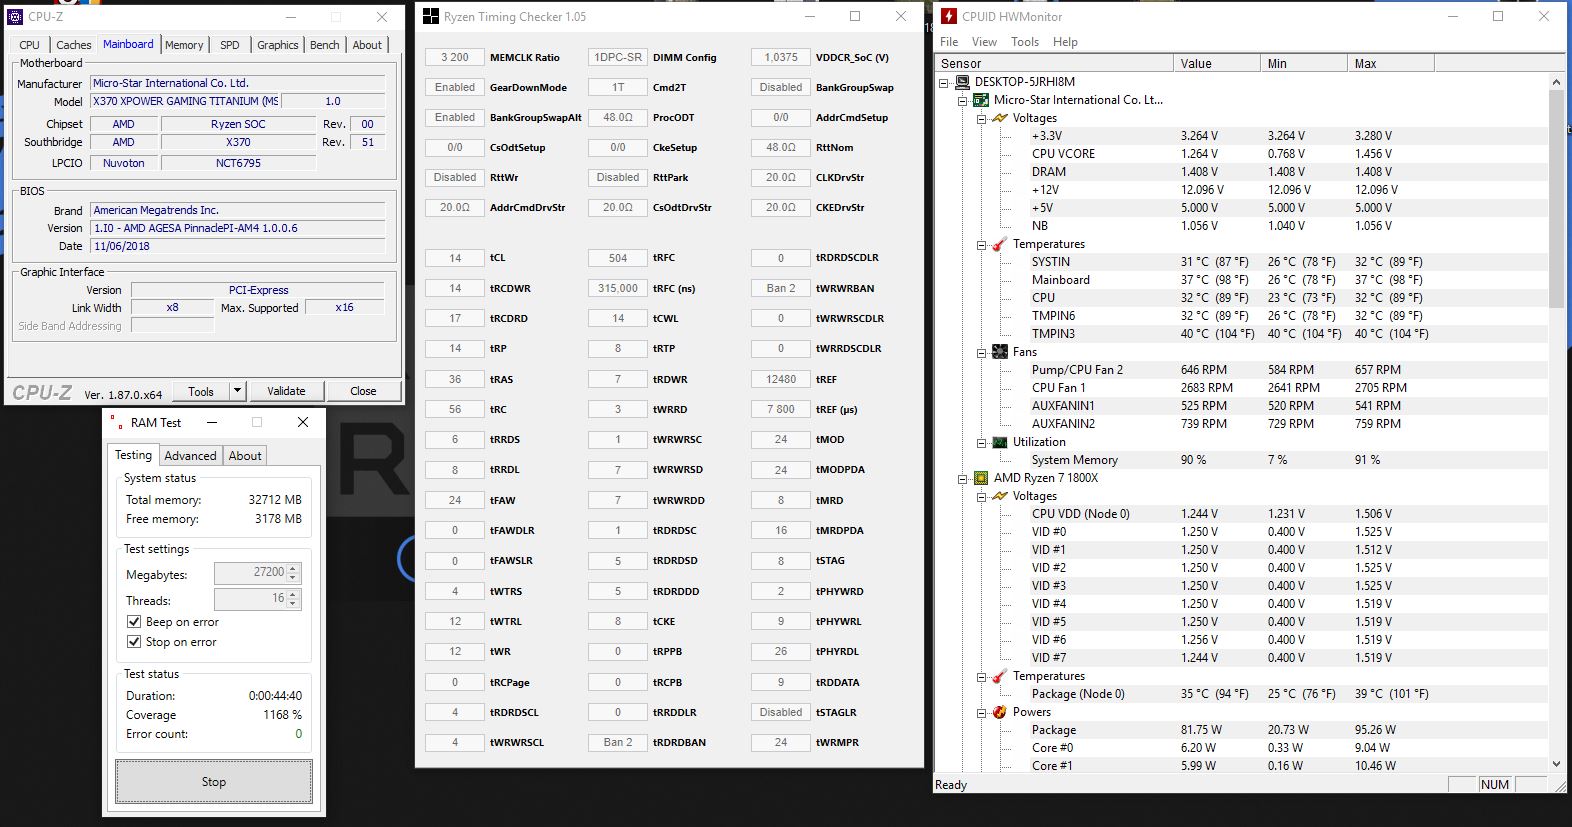Click the tCL value field
1572x827 pixels.
[455, 258]
